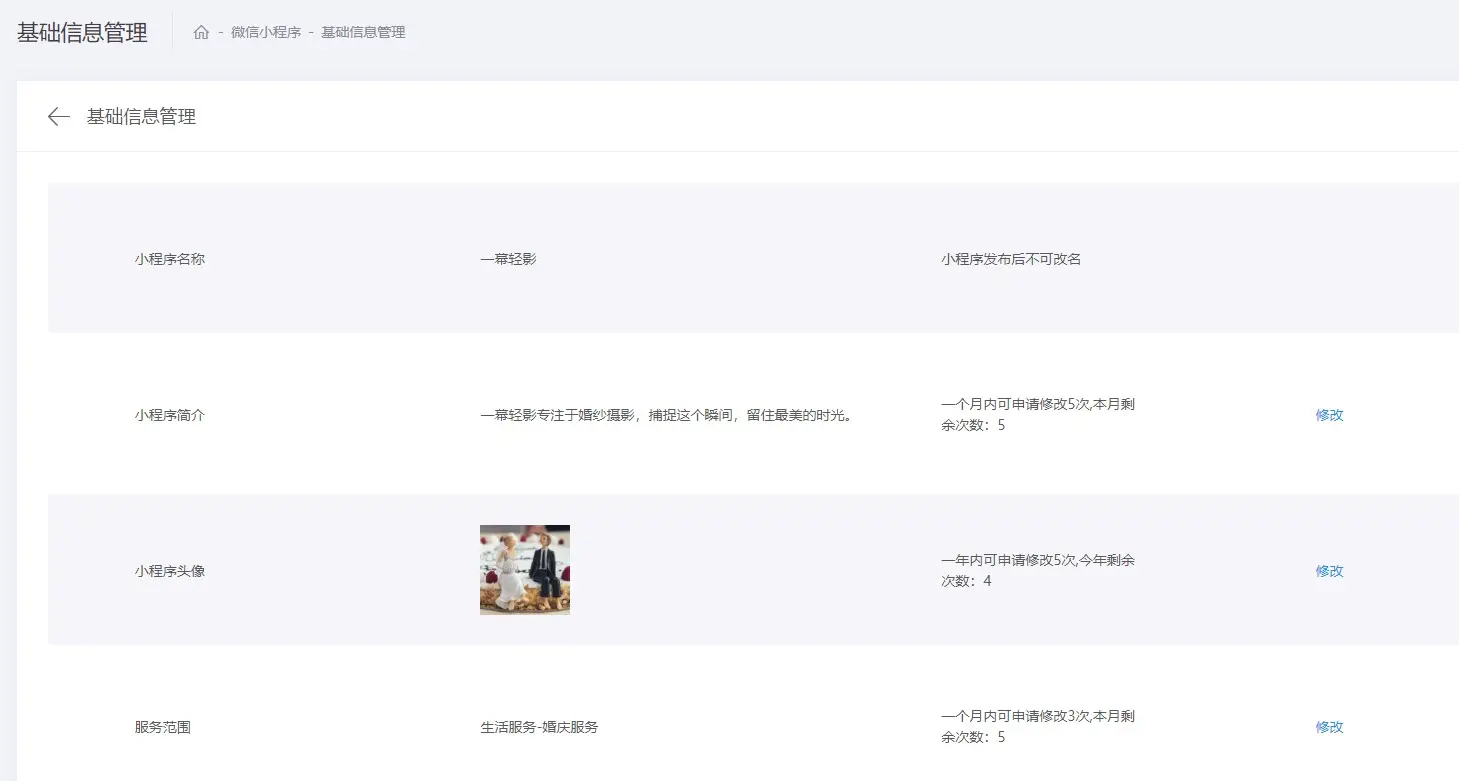Click the wedding figurine avatar thumbnail

[x=525, y=570]
